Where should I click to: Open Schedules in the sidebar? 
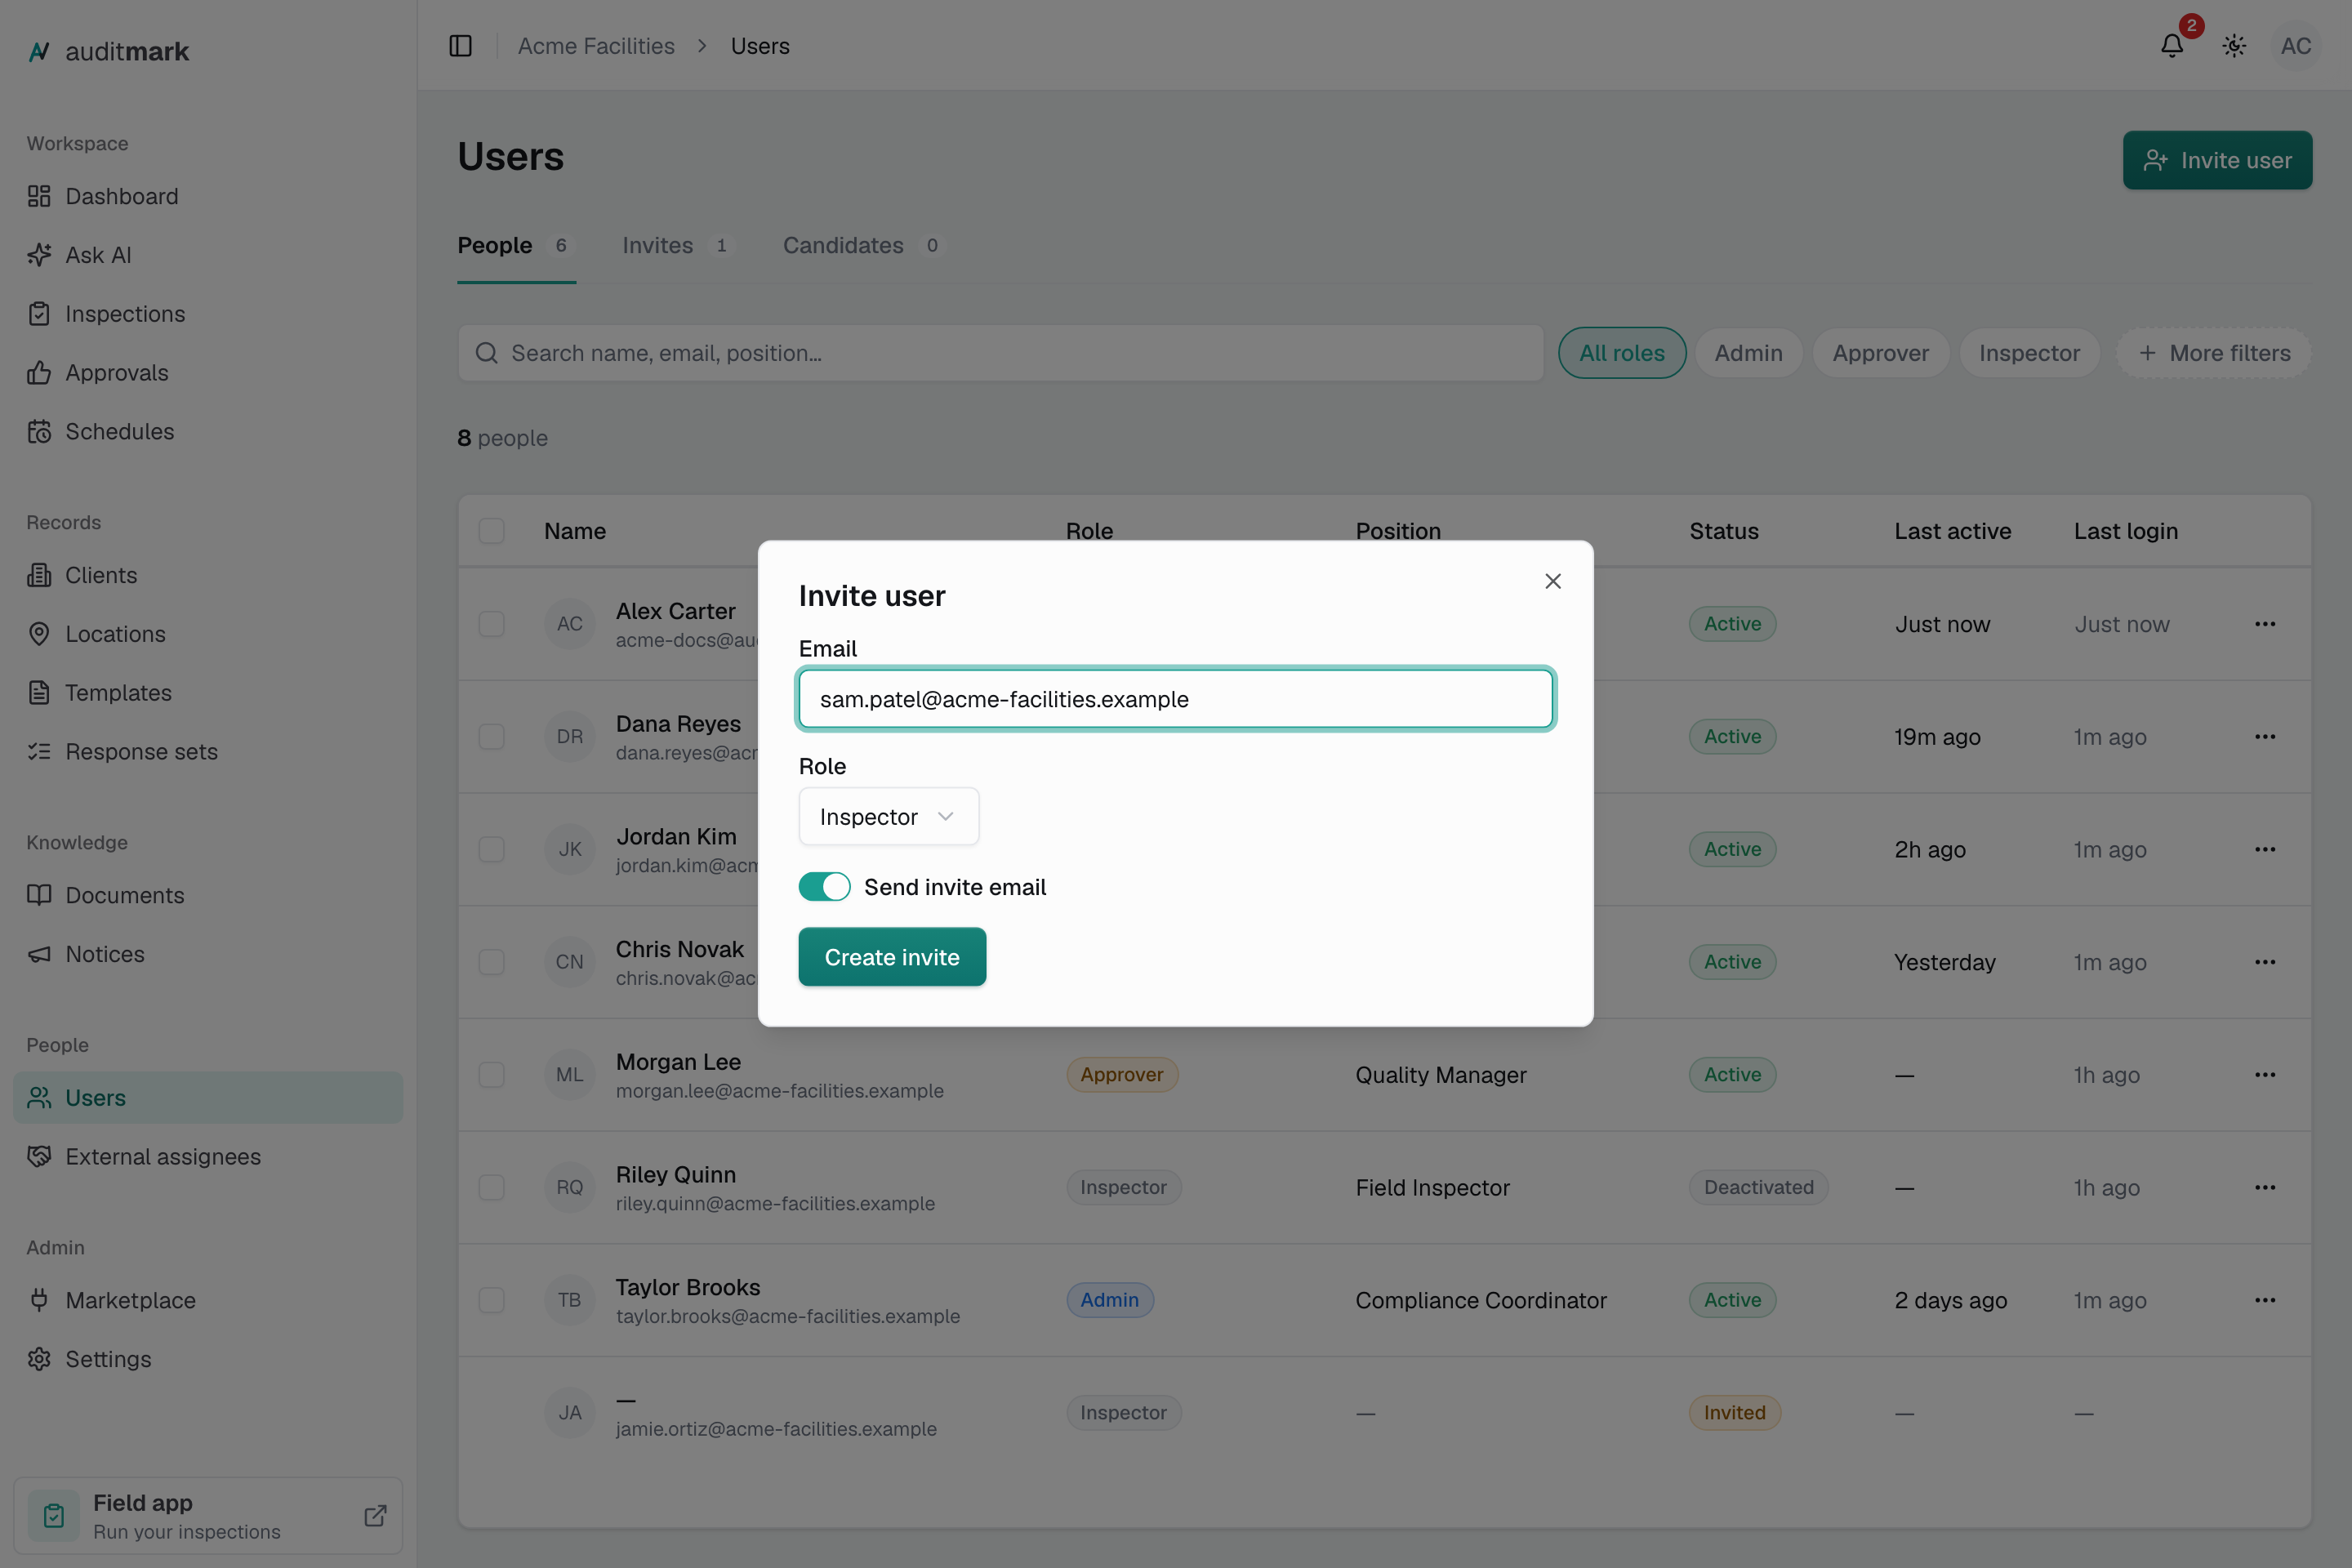208,432
